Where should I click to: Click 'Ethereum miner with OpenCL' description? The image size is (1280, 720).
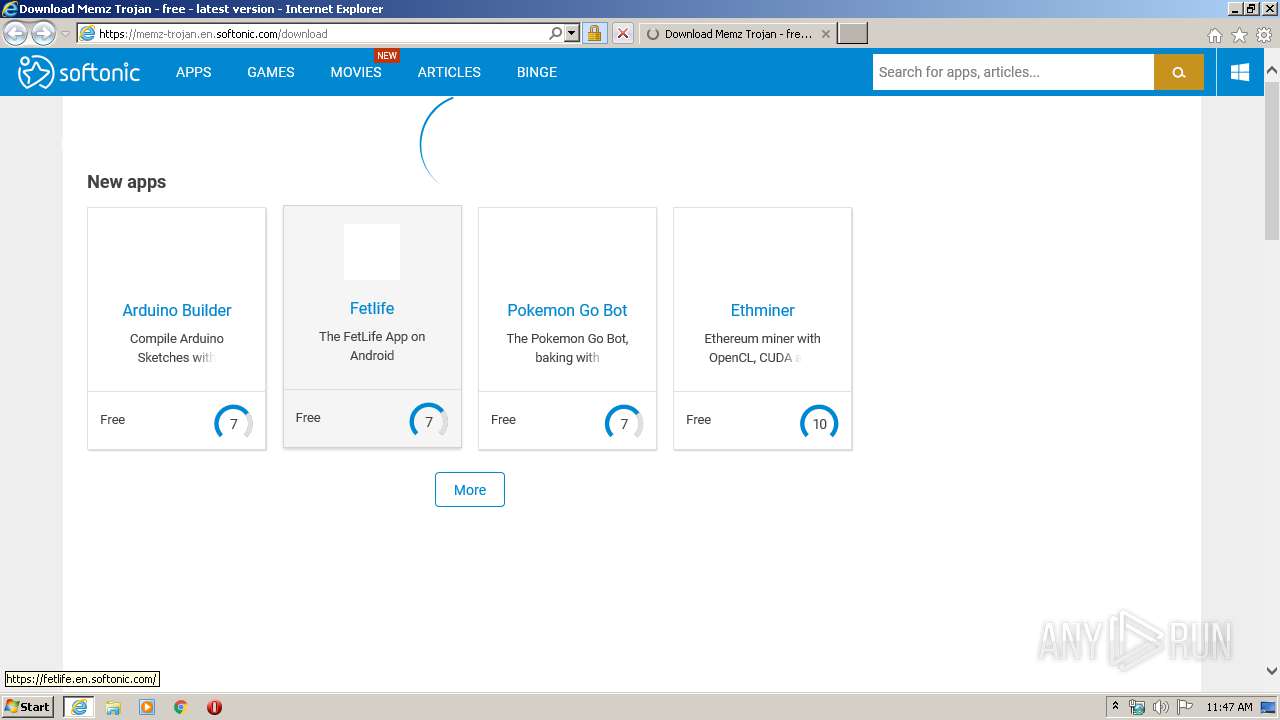pos(762,348)
